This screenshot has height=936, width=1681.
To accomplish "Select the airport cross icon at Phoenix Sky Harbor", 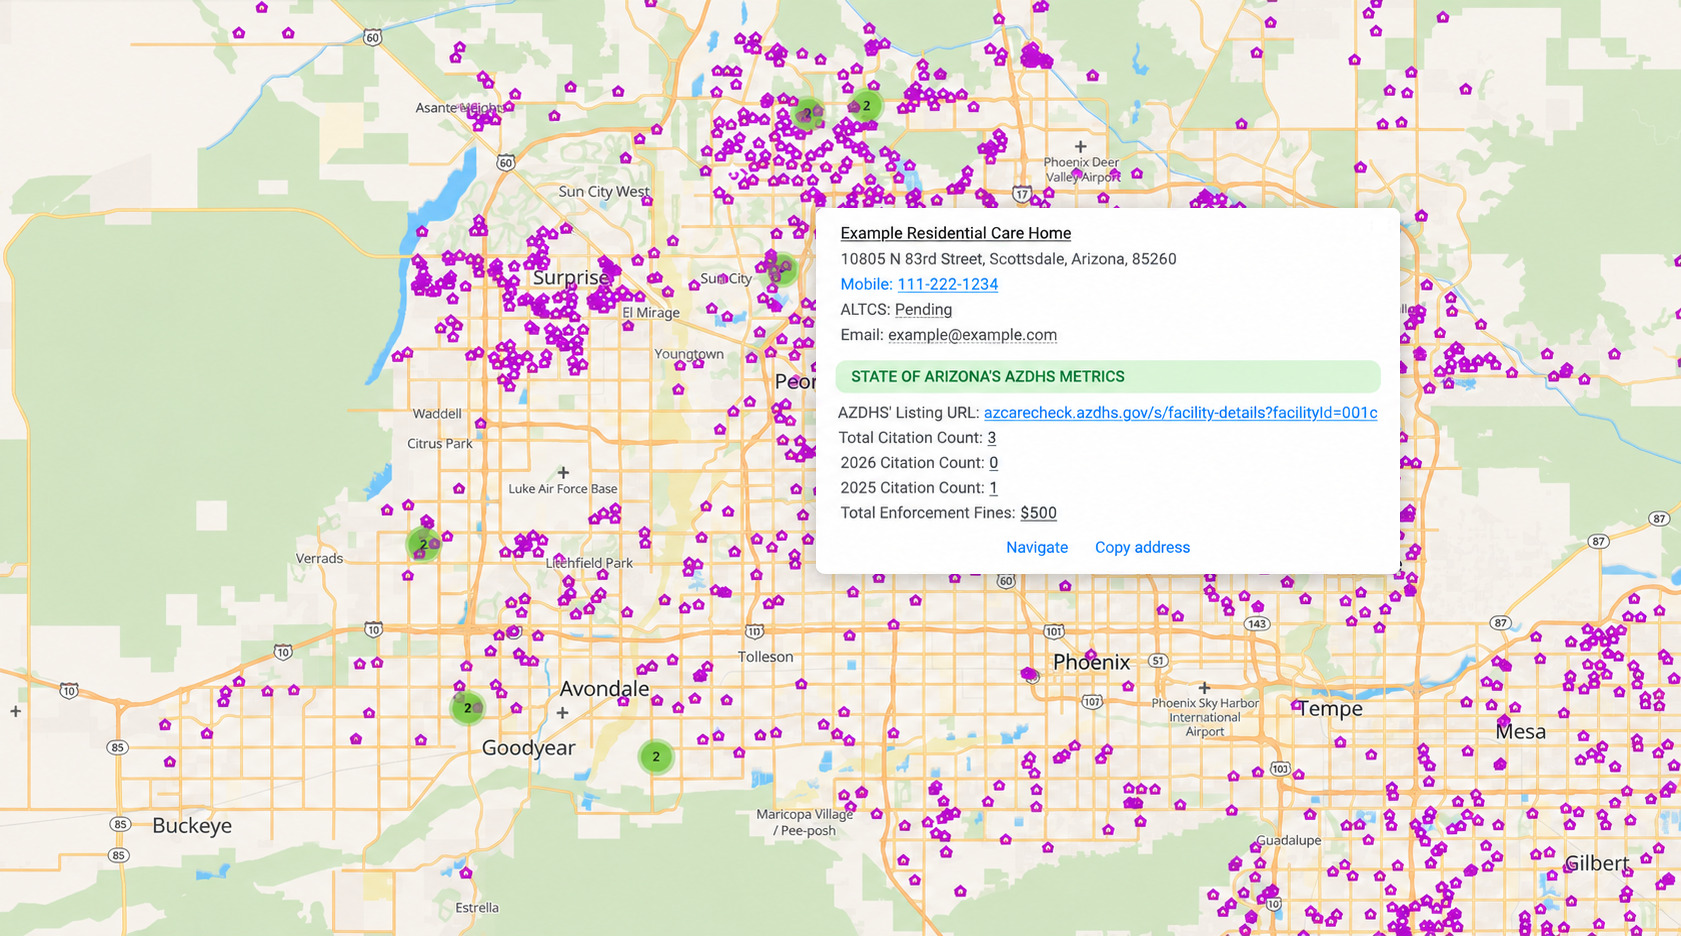I will [1204, 688].
